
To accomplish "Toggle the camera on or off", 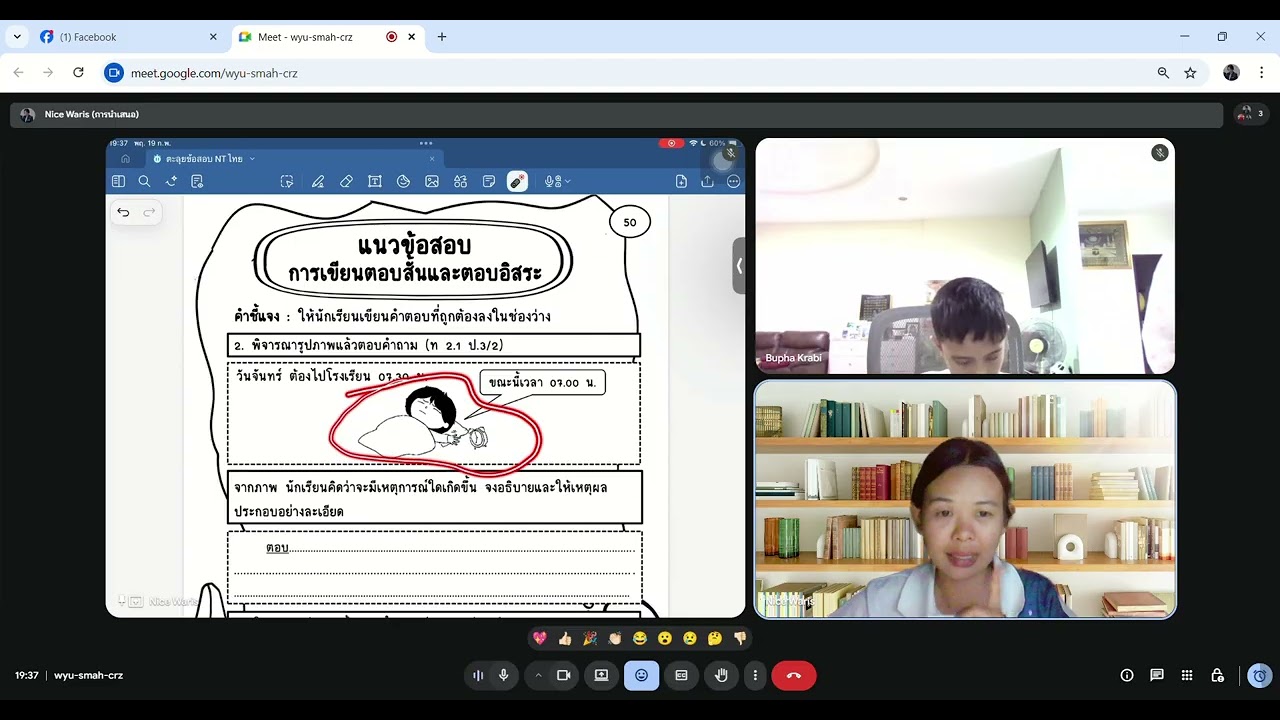I will click(x=564, y=675).
